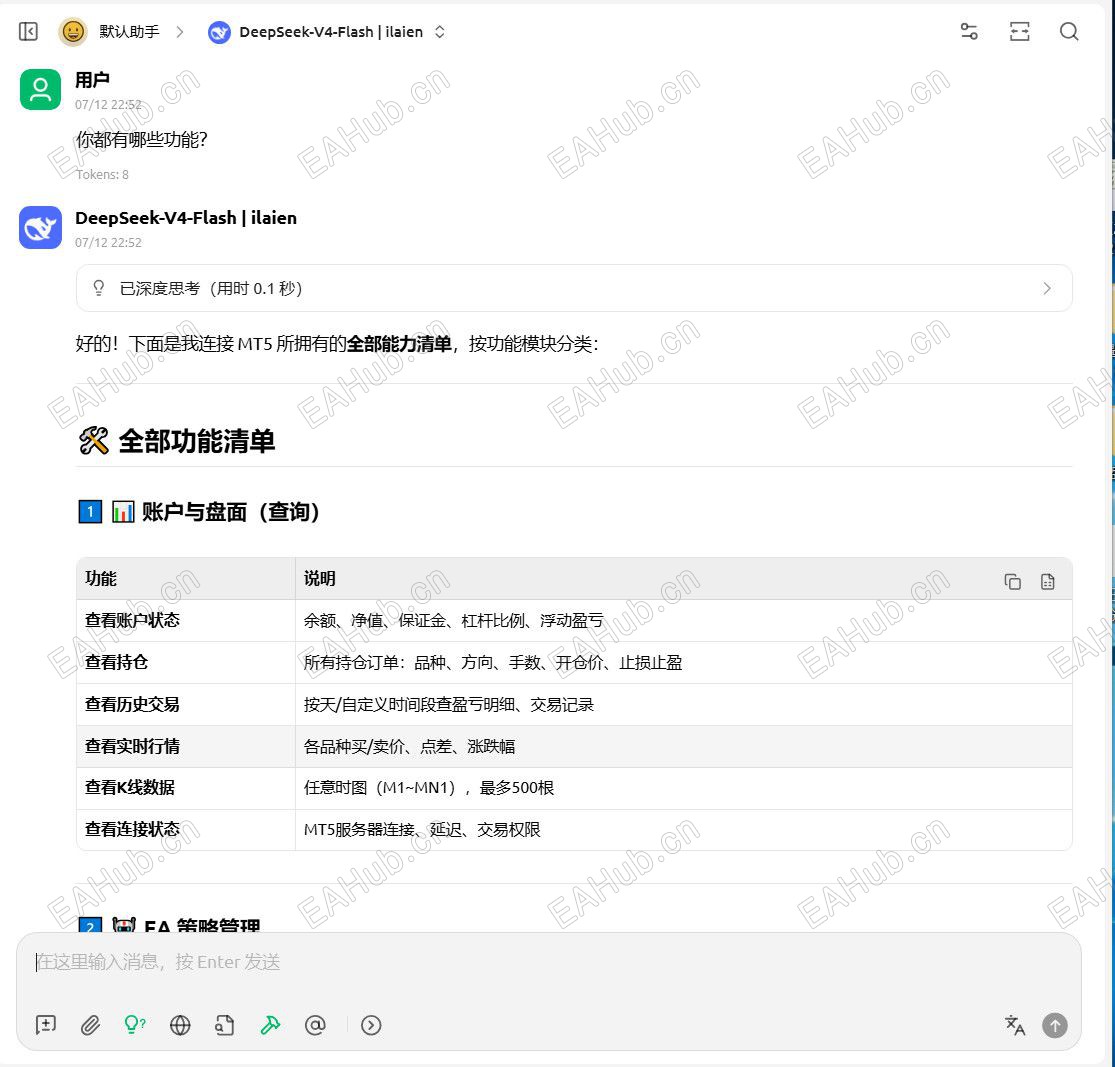Open search with the magnifier icon

(1069, 31)
